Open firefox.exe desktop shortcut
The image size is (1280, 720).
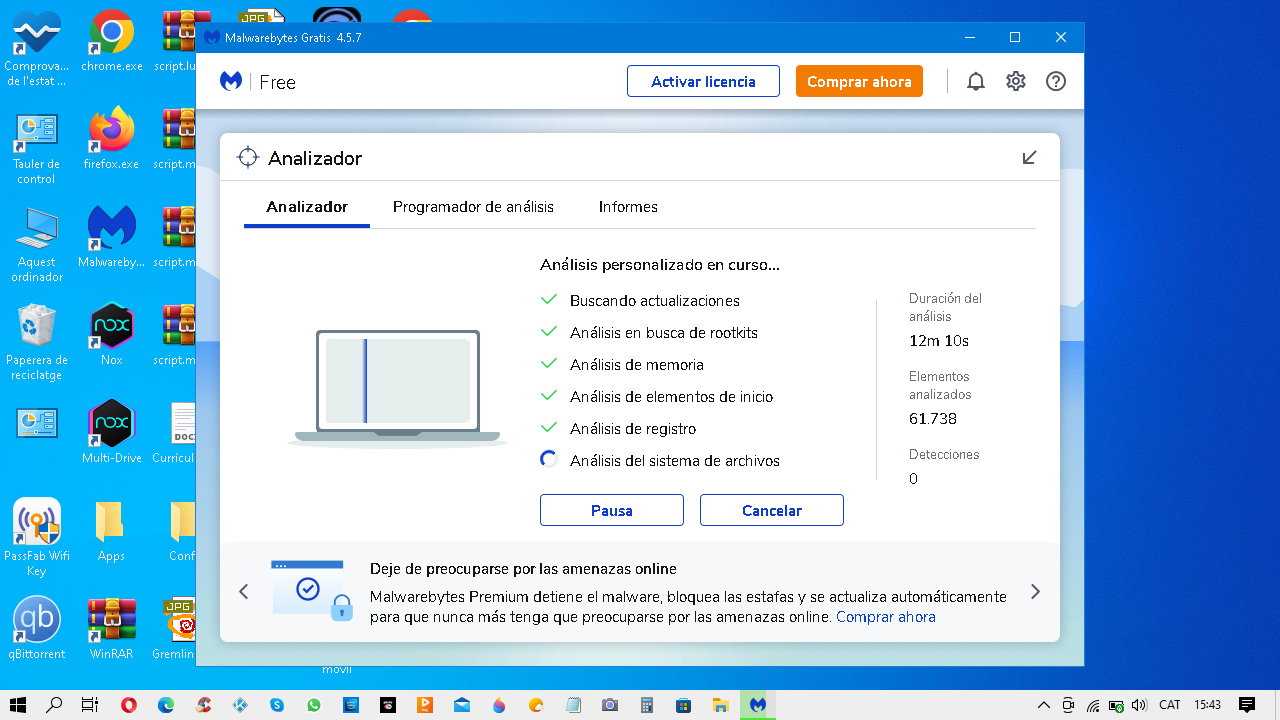[x=111, y=139]
